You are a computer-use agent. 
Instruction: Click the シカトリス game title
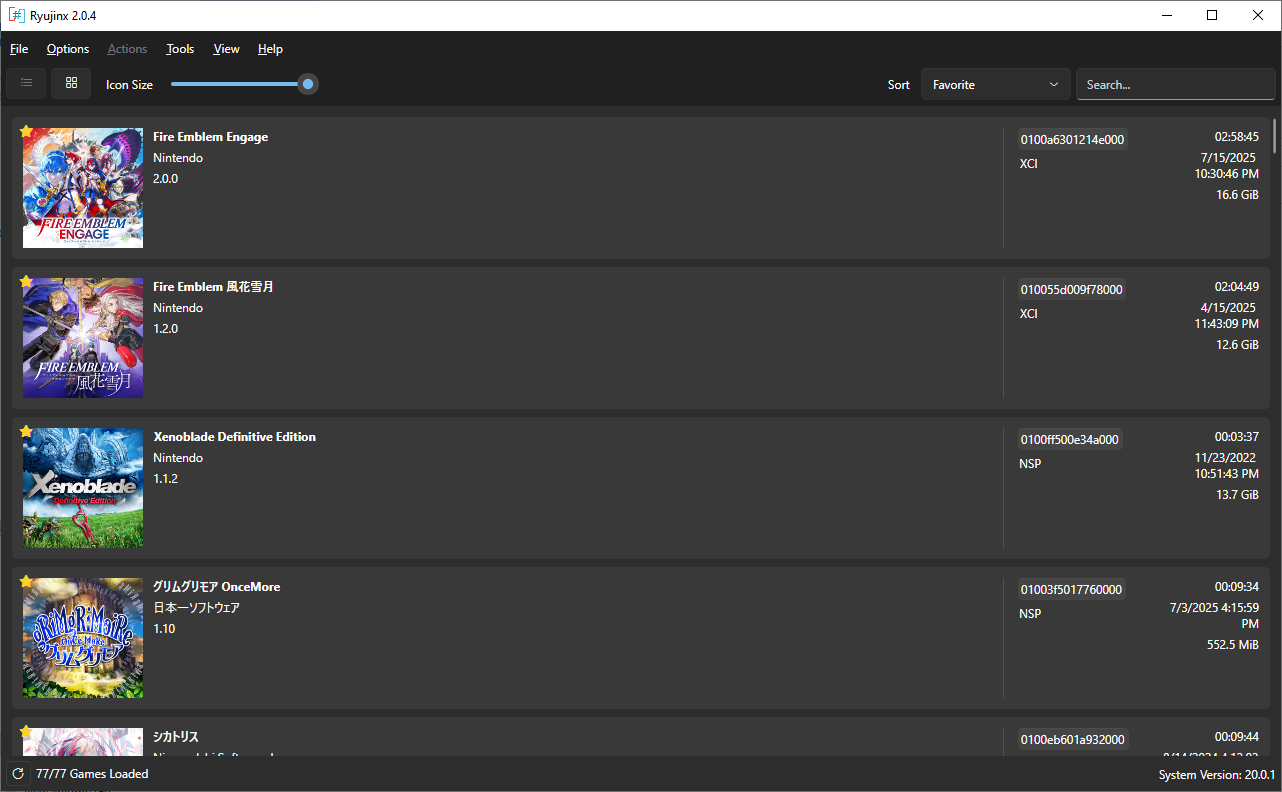coord(176,737)
